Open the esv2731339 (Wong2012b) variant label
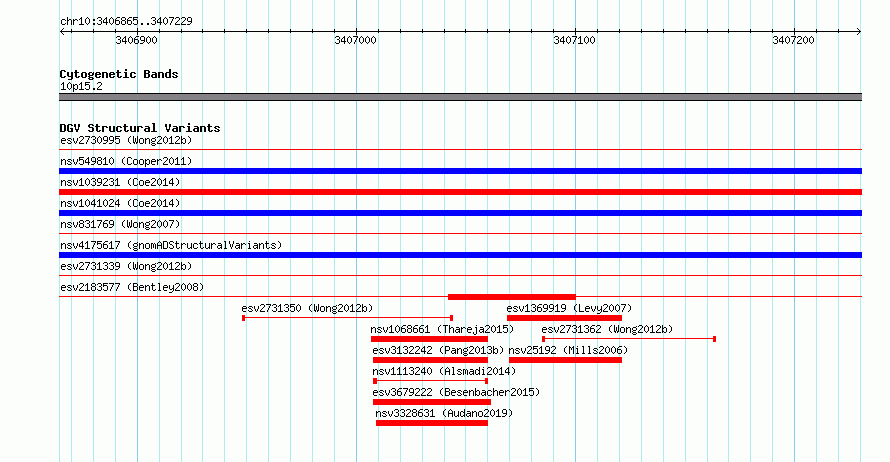Viewport: 890px width, 462px height. pyautogui.click(x=126, y=266)
